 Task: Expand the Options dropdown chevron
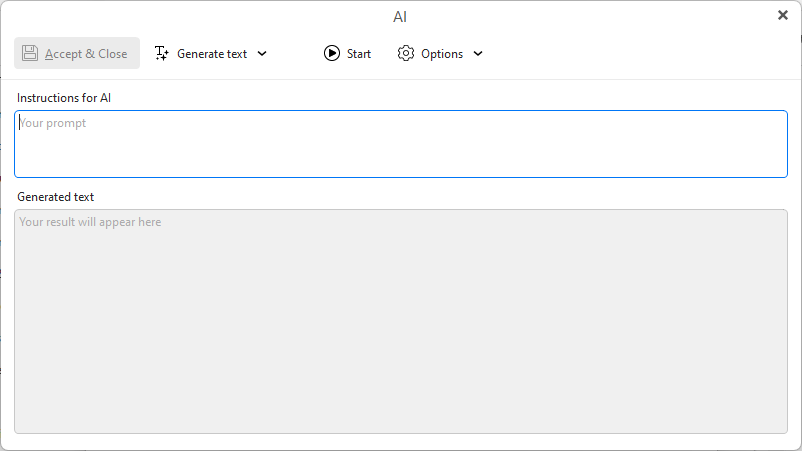478,54
